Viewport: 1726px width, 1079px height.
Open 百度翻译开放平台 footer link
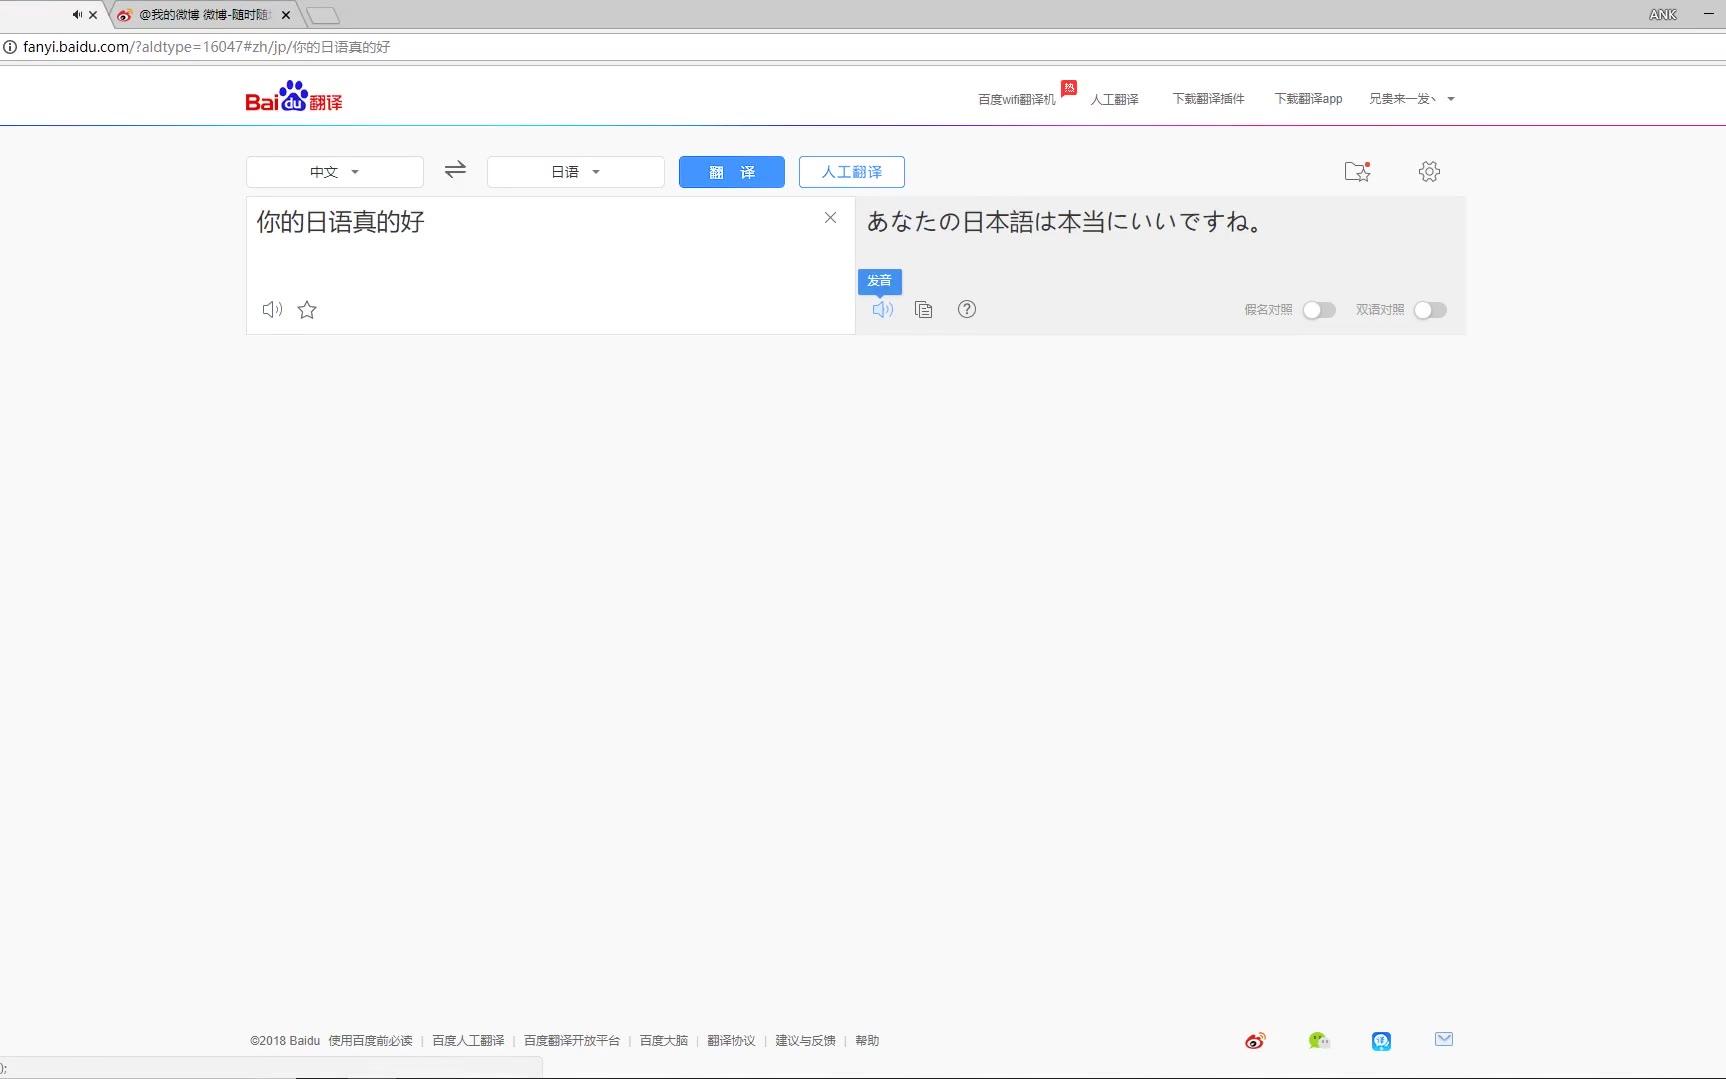pos(572,1041)
